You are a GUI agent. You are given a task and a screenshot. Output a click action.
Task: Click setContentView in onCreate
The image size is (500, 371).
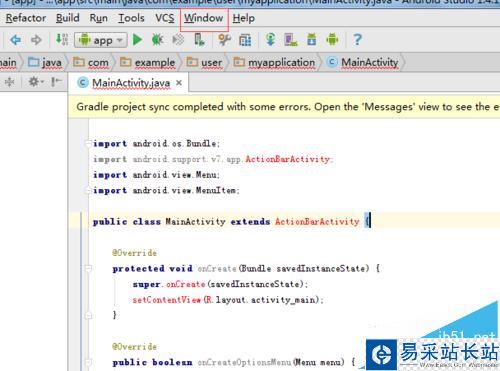click(x=167, y=300)
